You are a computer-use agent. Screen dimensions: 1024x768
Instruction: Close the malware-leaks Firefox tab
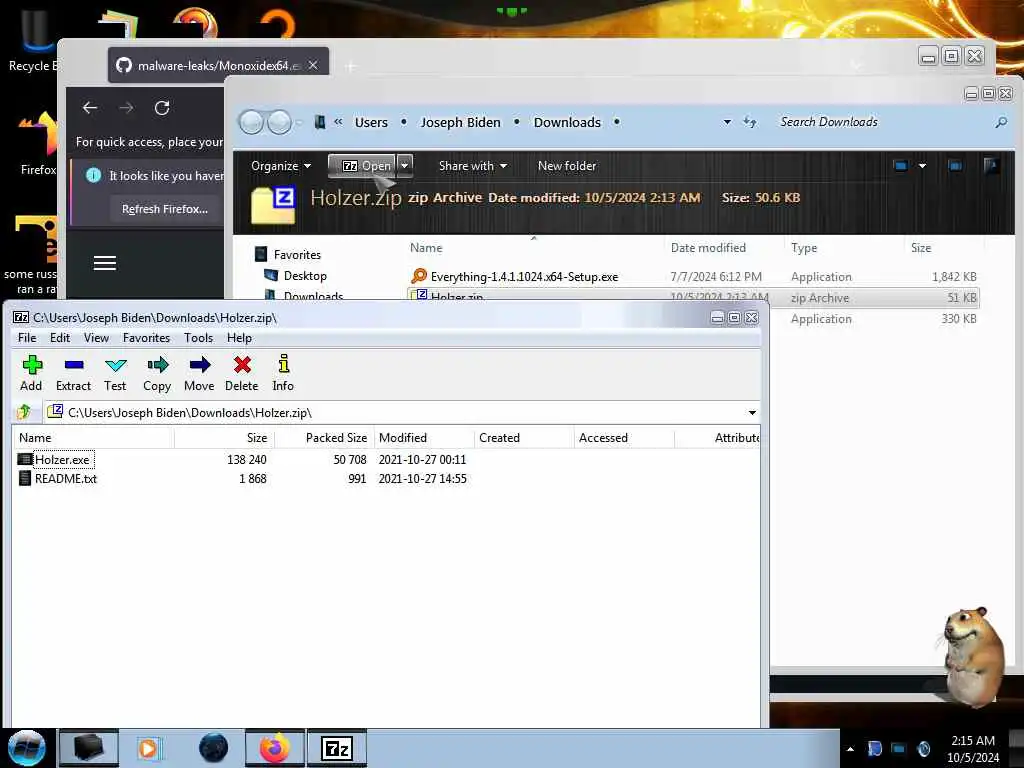pos(313,65)
